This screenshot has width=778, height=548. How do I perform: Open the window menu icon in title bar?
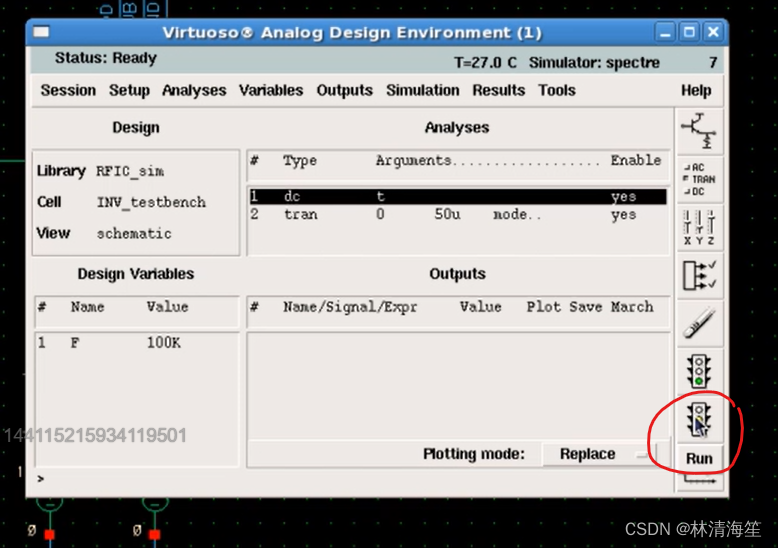point(41,32)
